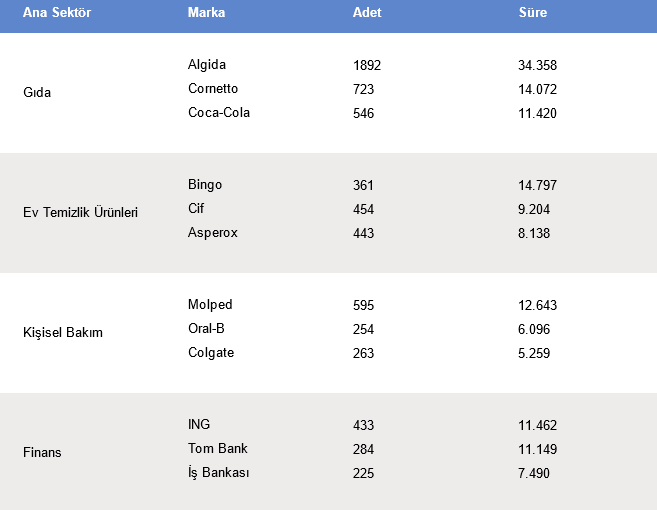Image resolution: width=657 pixels, height=510 pixels.
Task: Click the Cornetto brand name
Action: [x=213, y=88]
